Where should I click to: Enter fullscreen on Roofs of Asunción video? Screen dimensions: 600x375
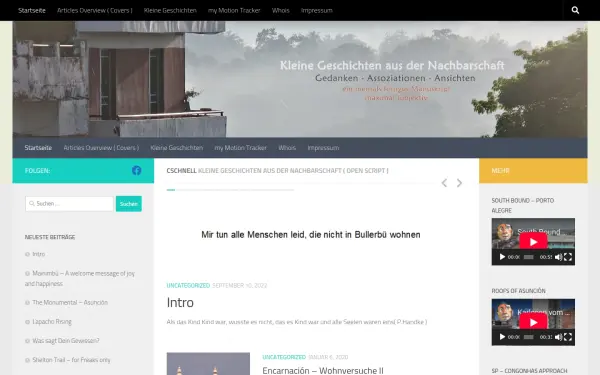pos(568,337)
